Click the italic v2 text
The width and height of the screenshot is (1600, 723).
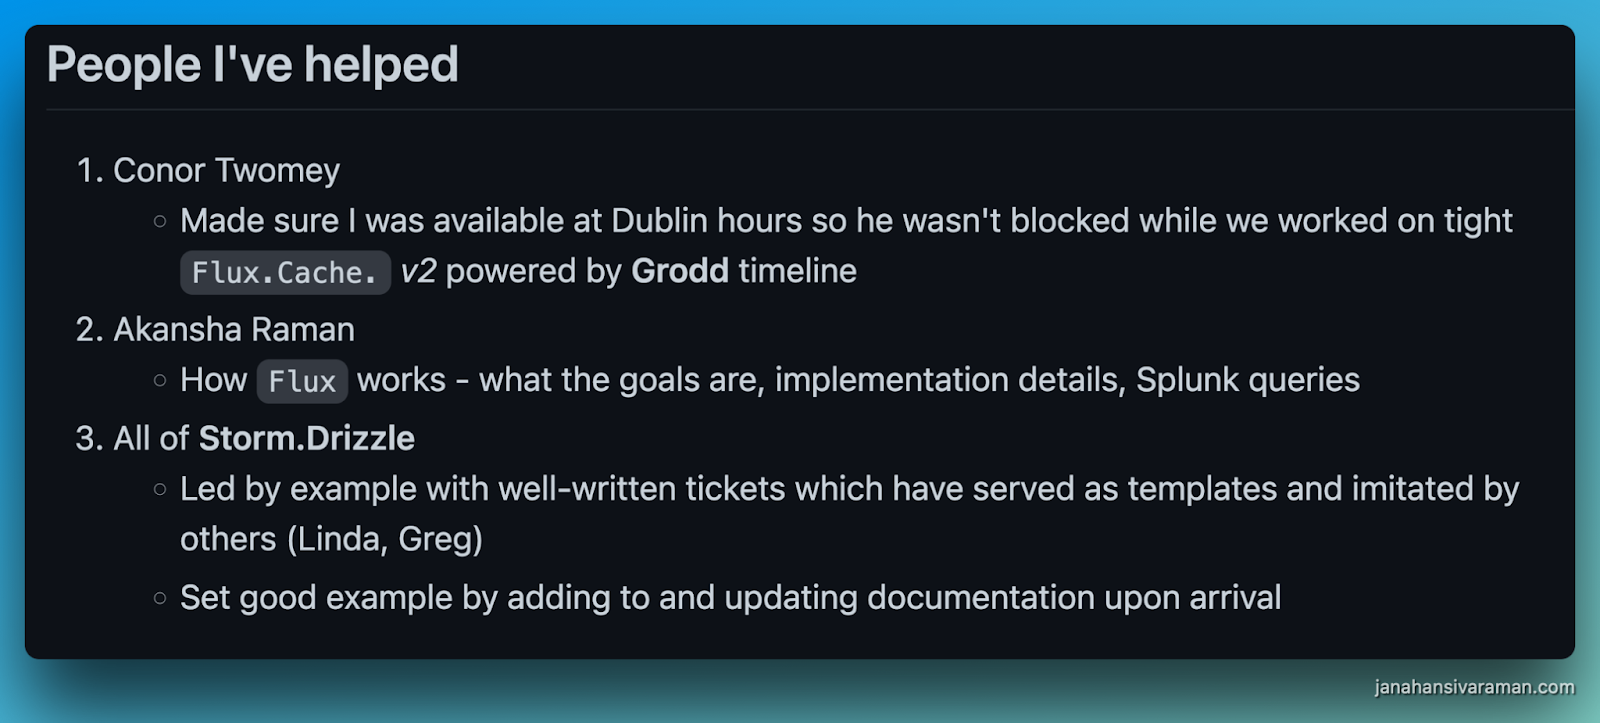[418, 271]
